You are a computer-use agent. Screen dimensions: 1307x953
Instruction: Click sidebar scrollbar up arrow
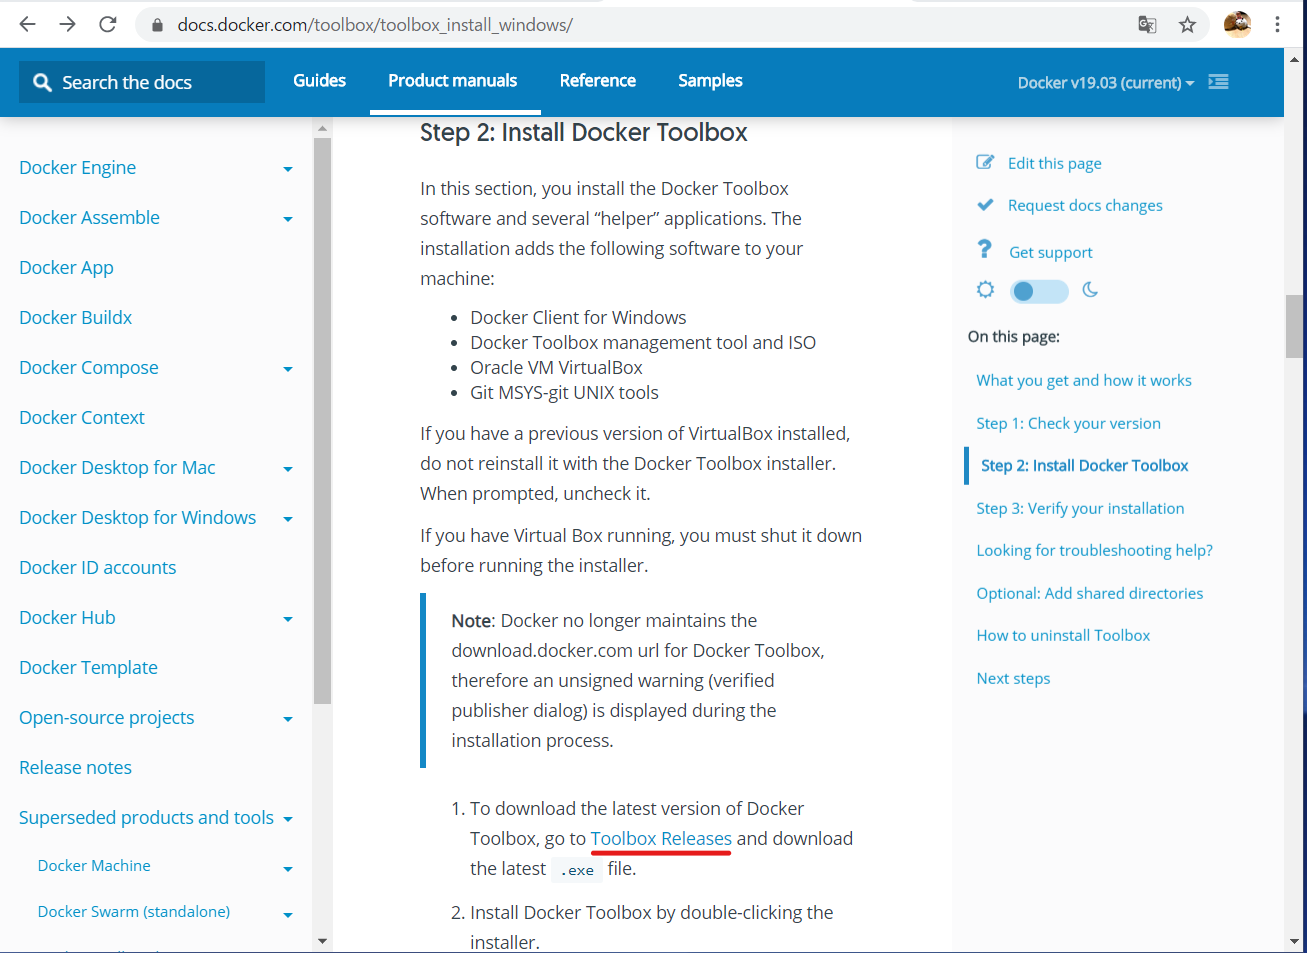[x=322, y=128]
